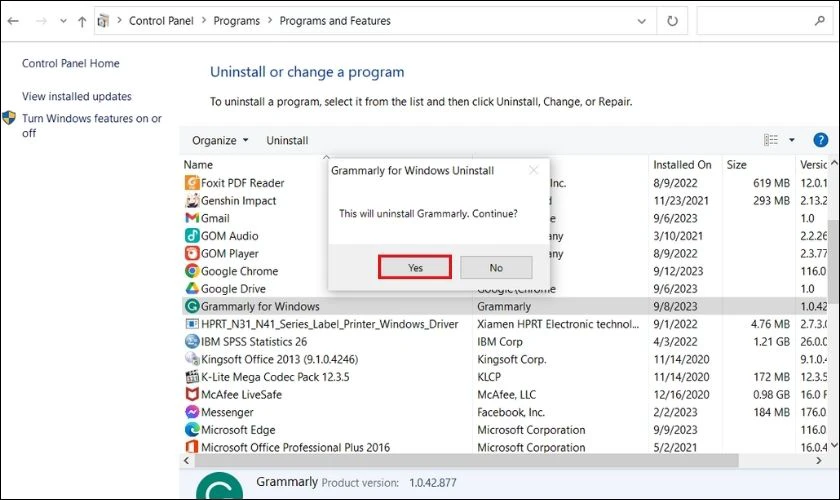Click the Gmail app icon
This screenshot has height=500, width=840.
pos(192,218)
